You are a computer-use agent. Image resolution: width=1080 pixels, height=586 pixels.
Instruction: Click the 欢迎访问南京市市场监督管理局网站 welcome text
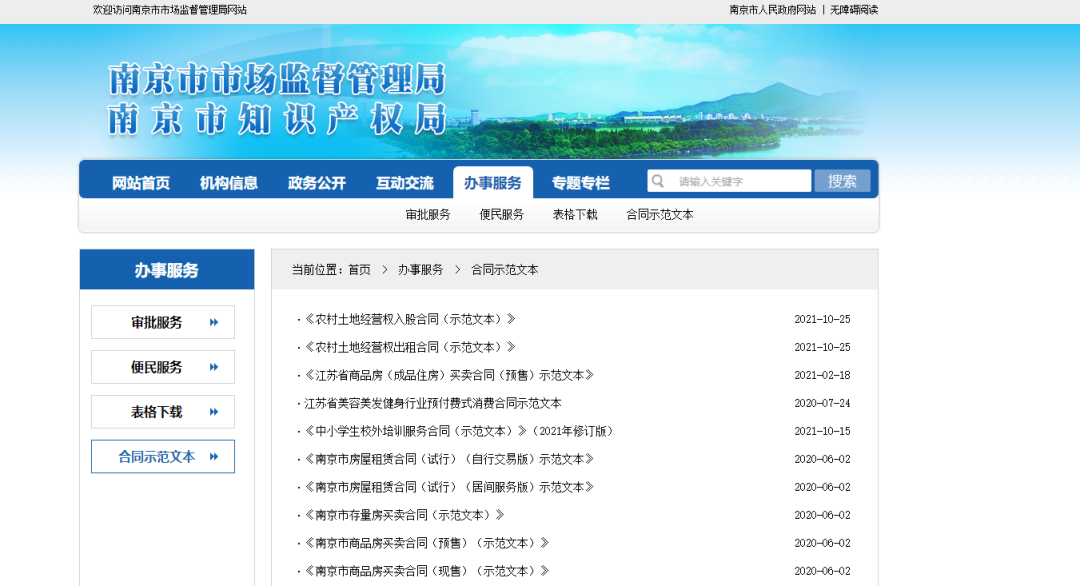click(x=169, y=10)
